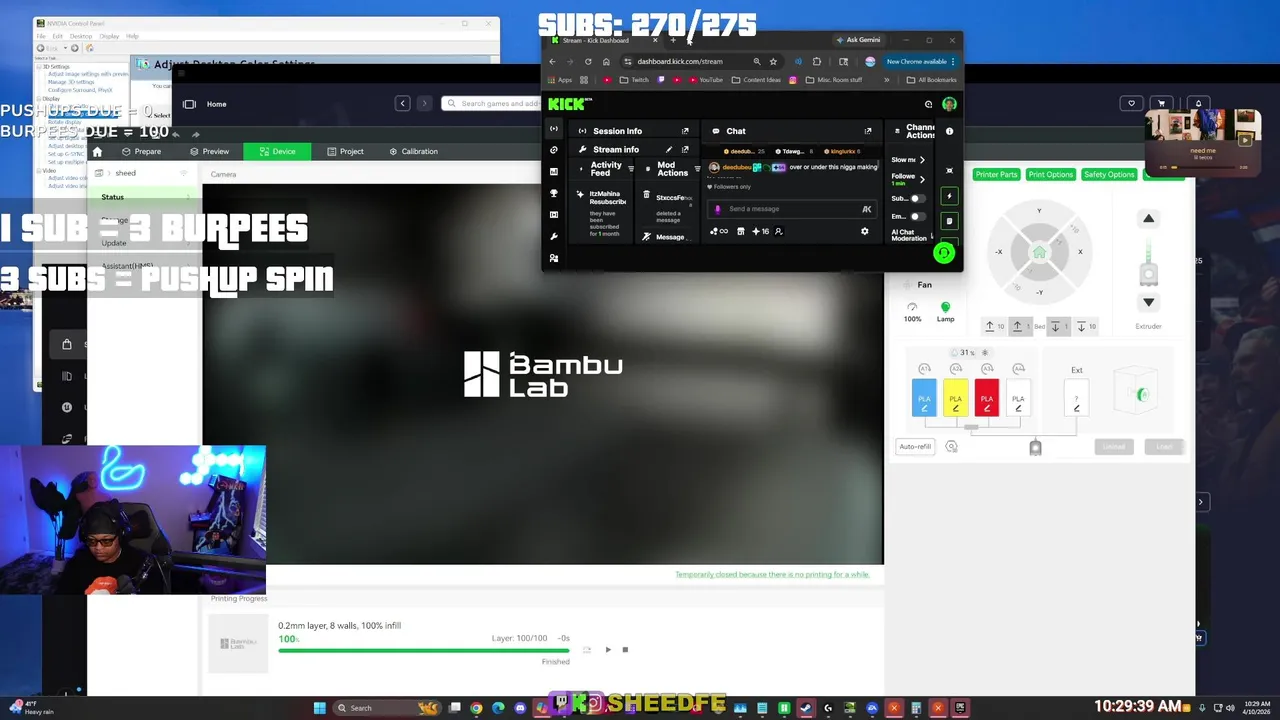The width and height of the screenshot is (1280, 720).
Task: Open Printer Parts settings
Action: 996,174
